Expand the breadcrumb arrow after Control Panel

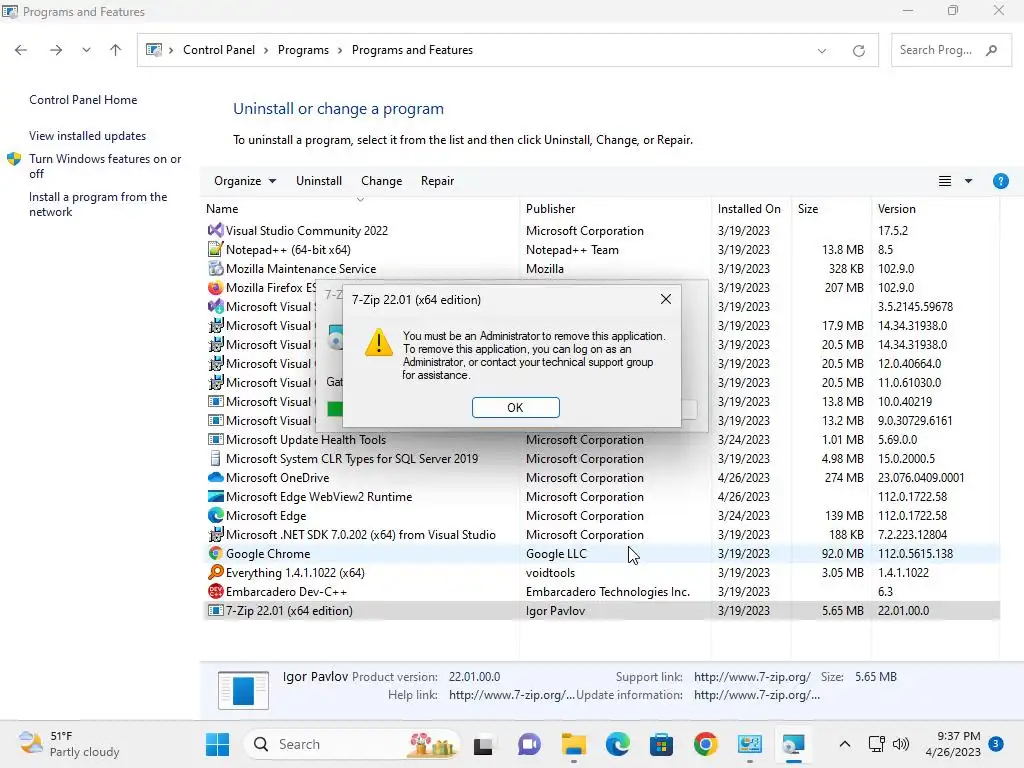[266, 50]
